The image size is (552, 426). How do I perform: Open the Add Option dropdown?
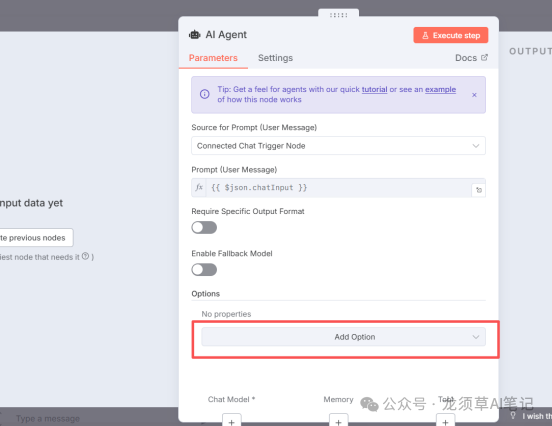[344, 337]
